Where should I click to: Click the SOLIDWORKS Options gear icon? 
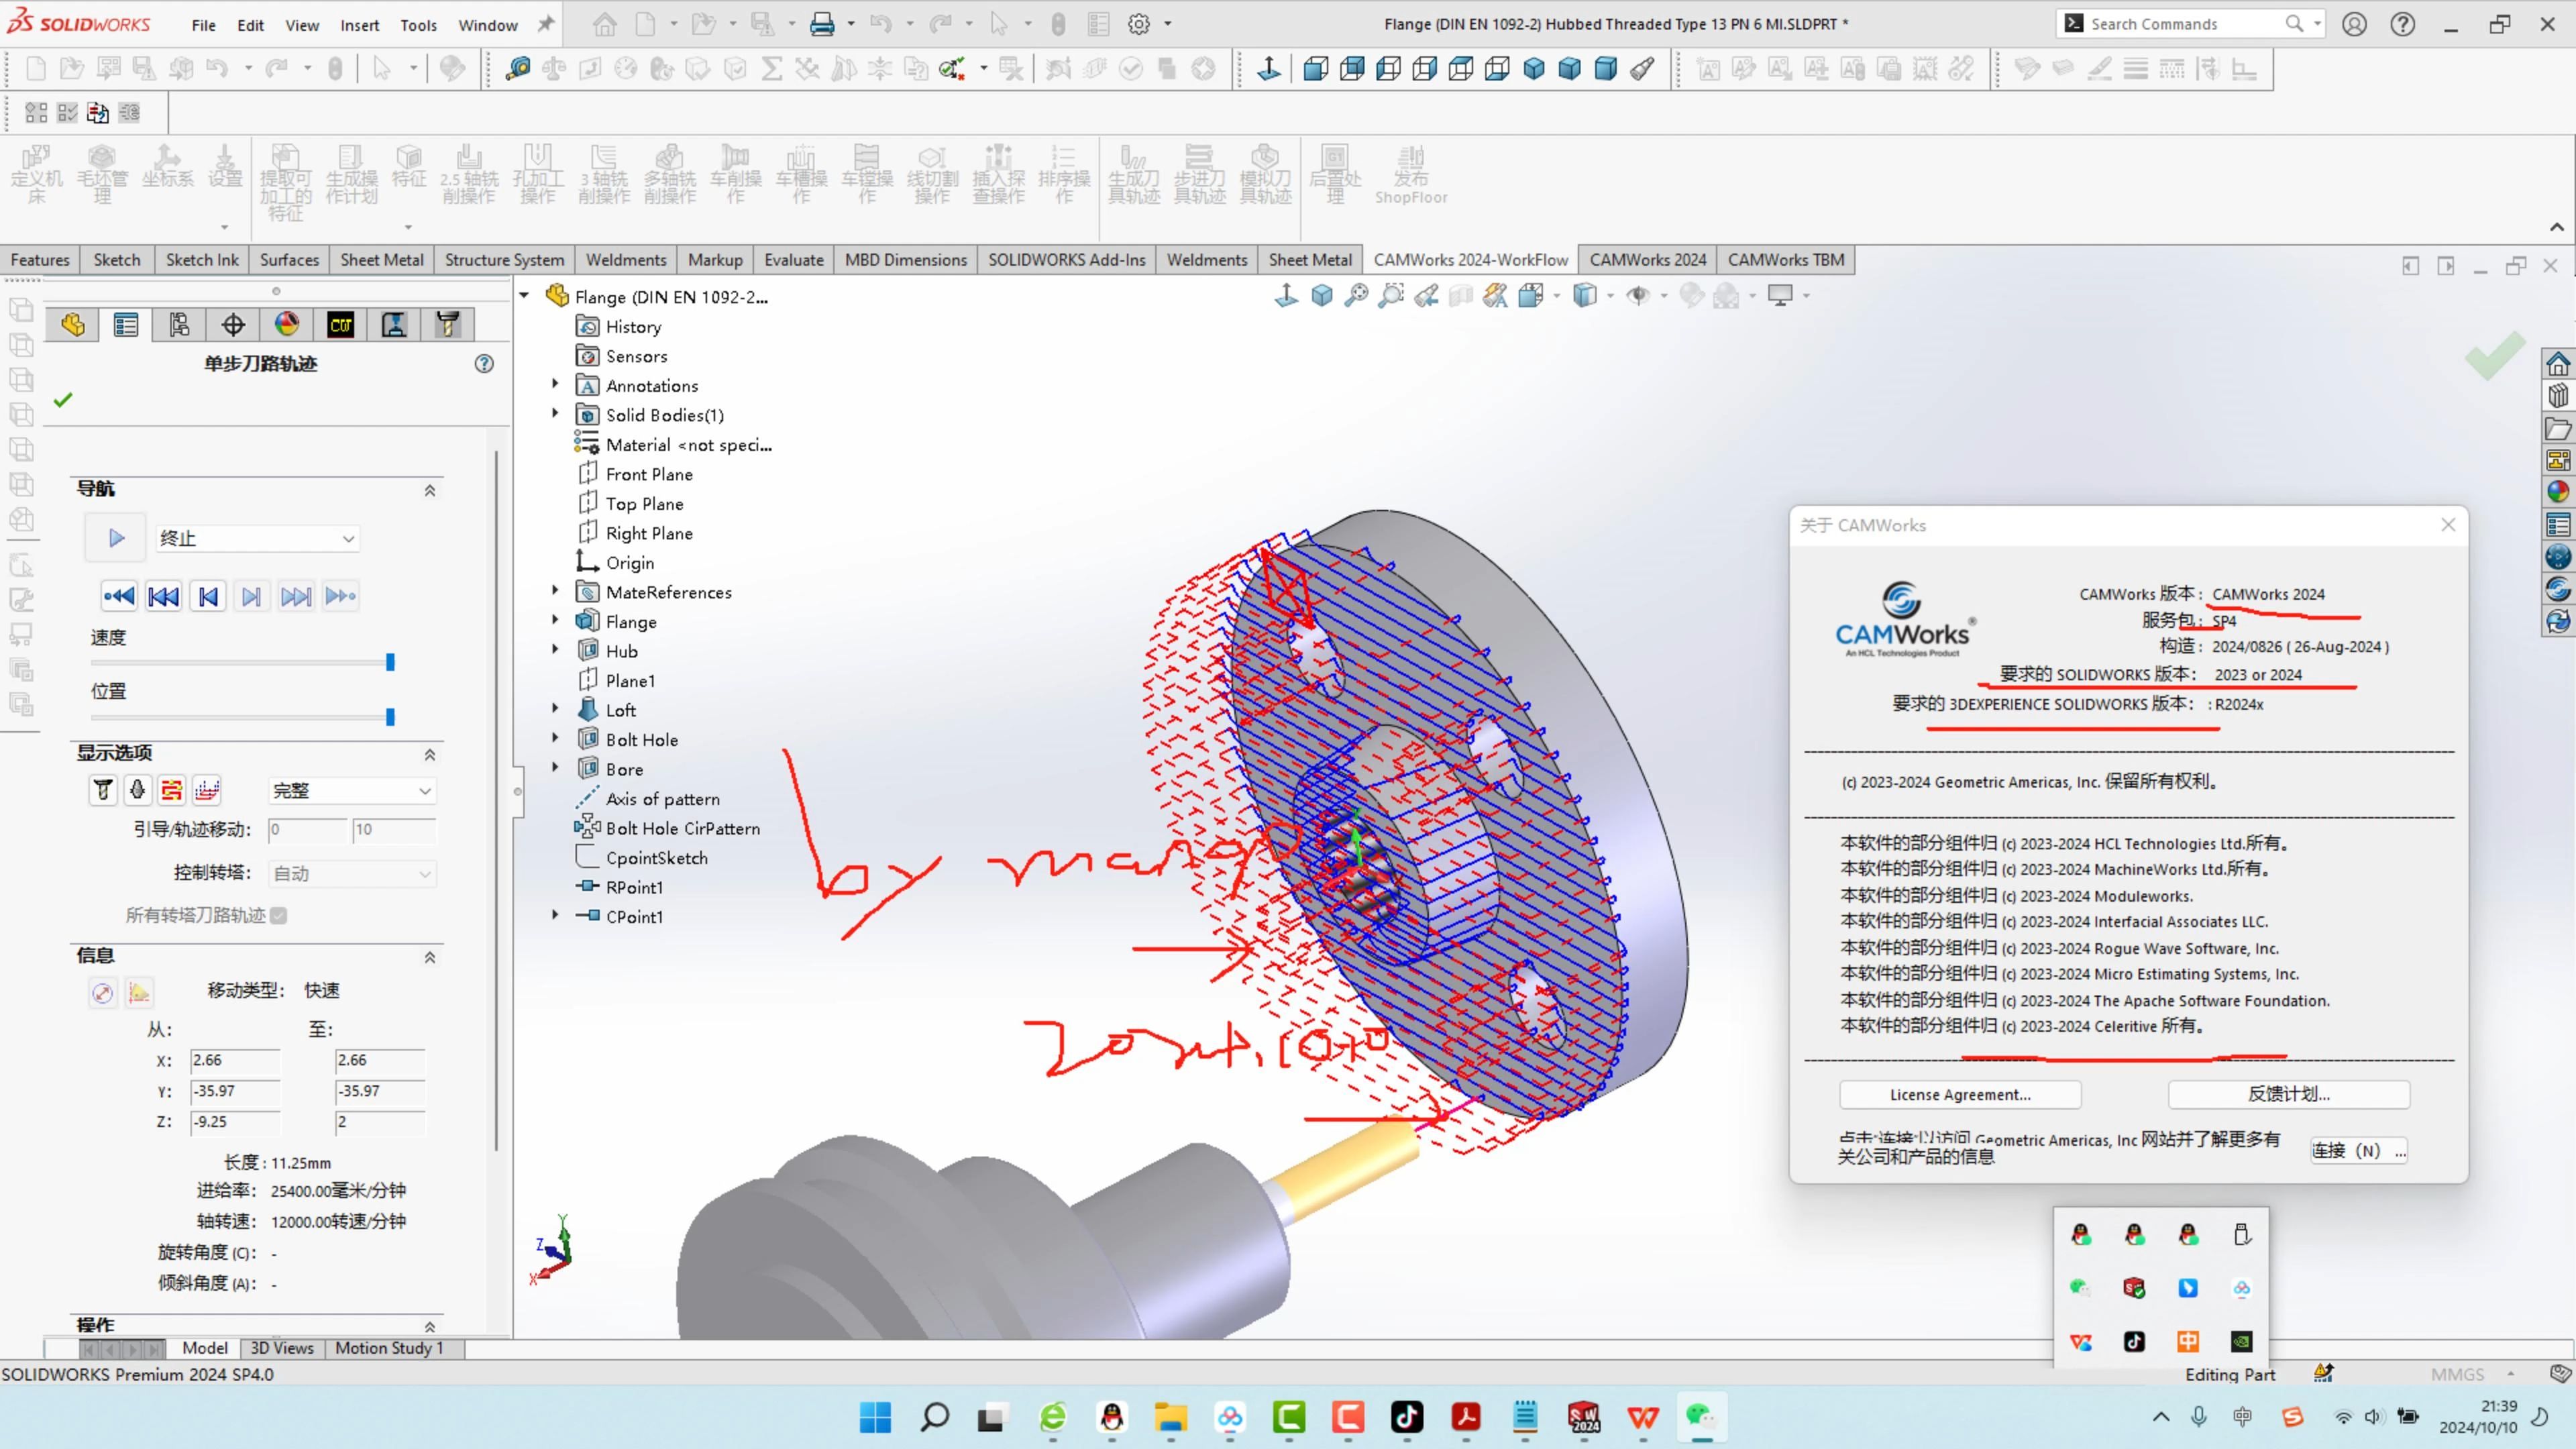tap(1139, 24)
